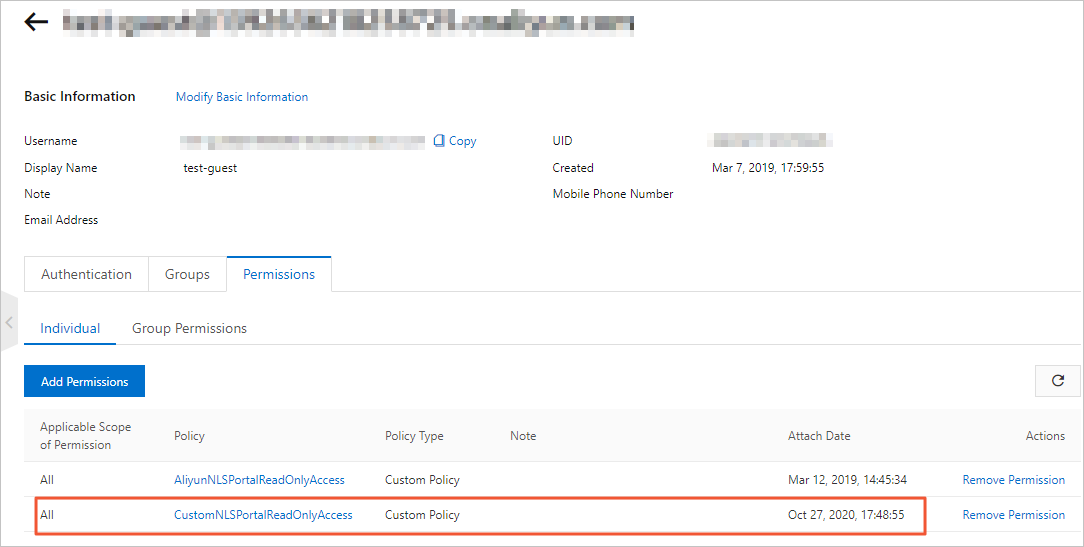
Task: Switch to the Groups tab
Action: [x=187, y=274]
